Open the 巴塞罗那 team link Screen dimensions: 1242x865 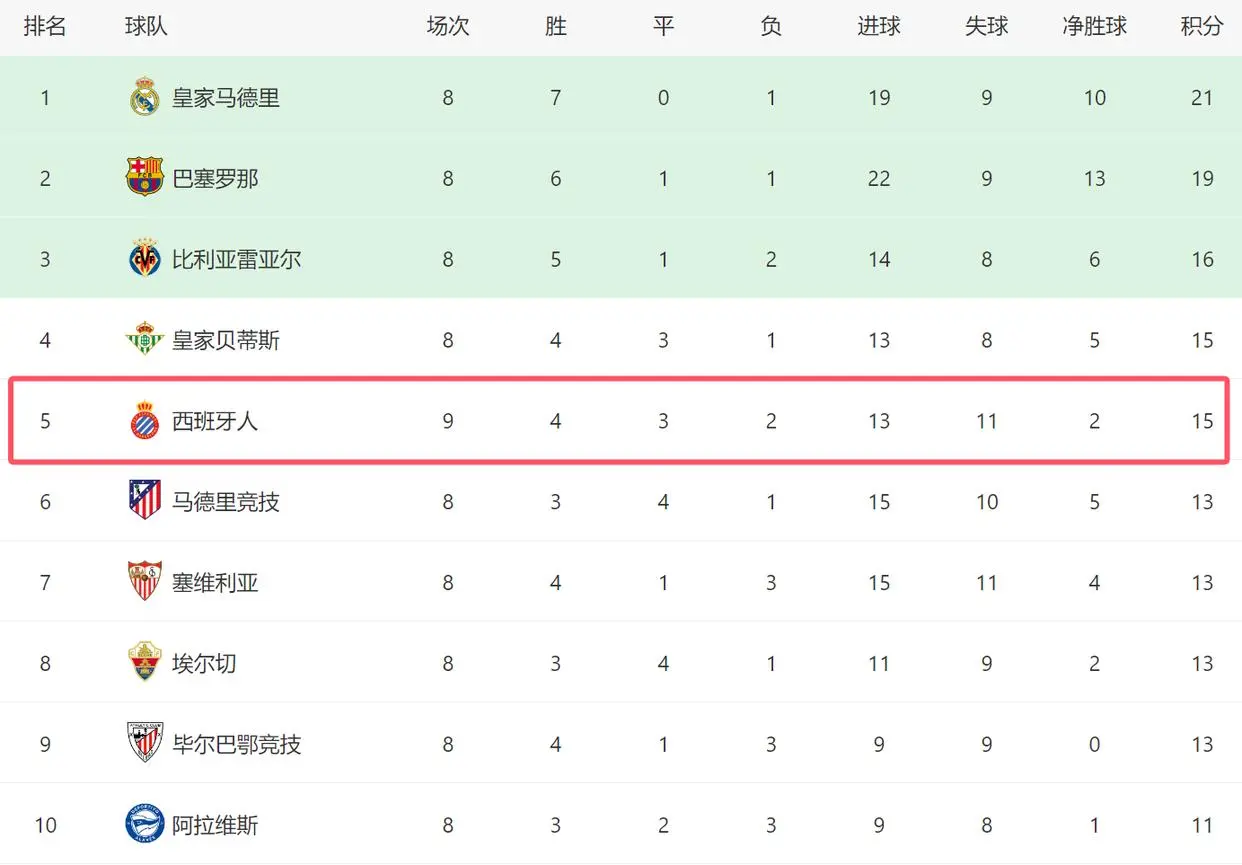click(x=215, y=179)
